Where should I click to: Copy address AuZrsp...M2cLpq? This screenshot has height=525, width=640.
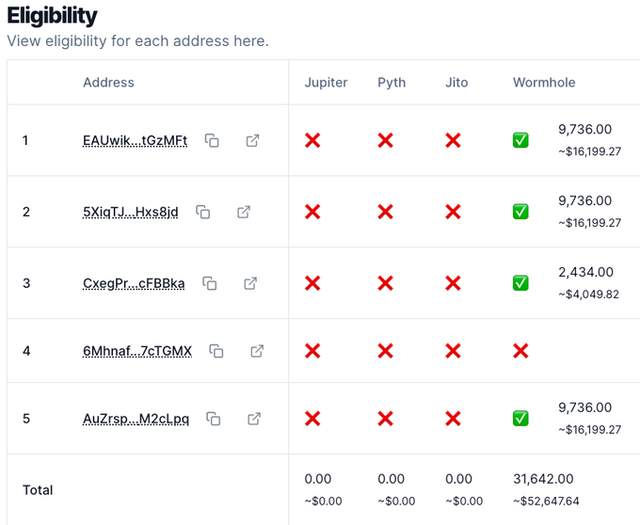213,418
